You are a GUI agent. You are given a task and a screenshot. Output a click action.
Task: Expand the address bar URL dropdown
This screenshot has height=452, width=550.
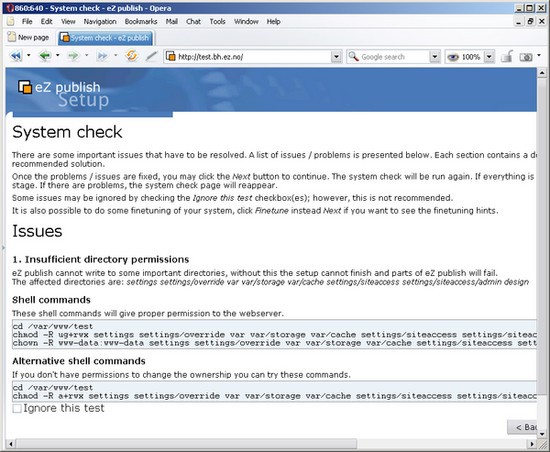(x=336, y=57)
